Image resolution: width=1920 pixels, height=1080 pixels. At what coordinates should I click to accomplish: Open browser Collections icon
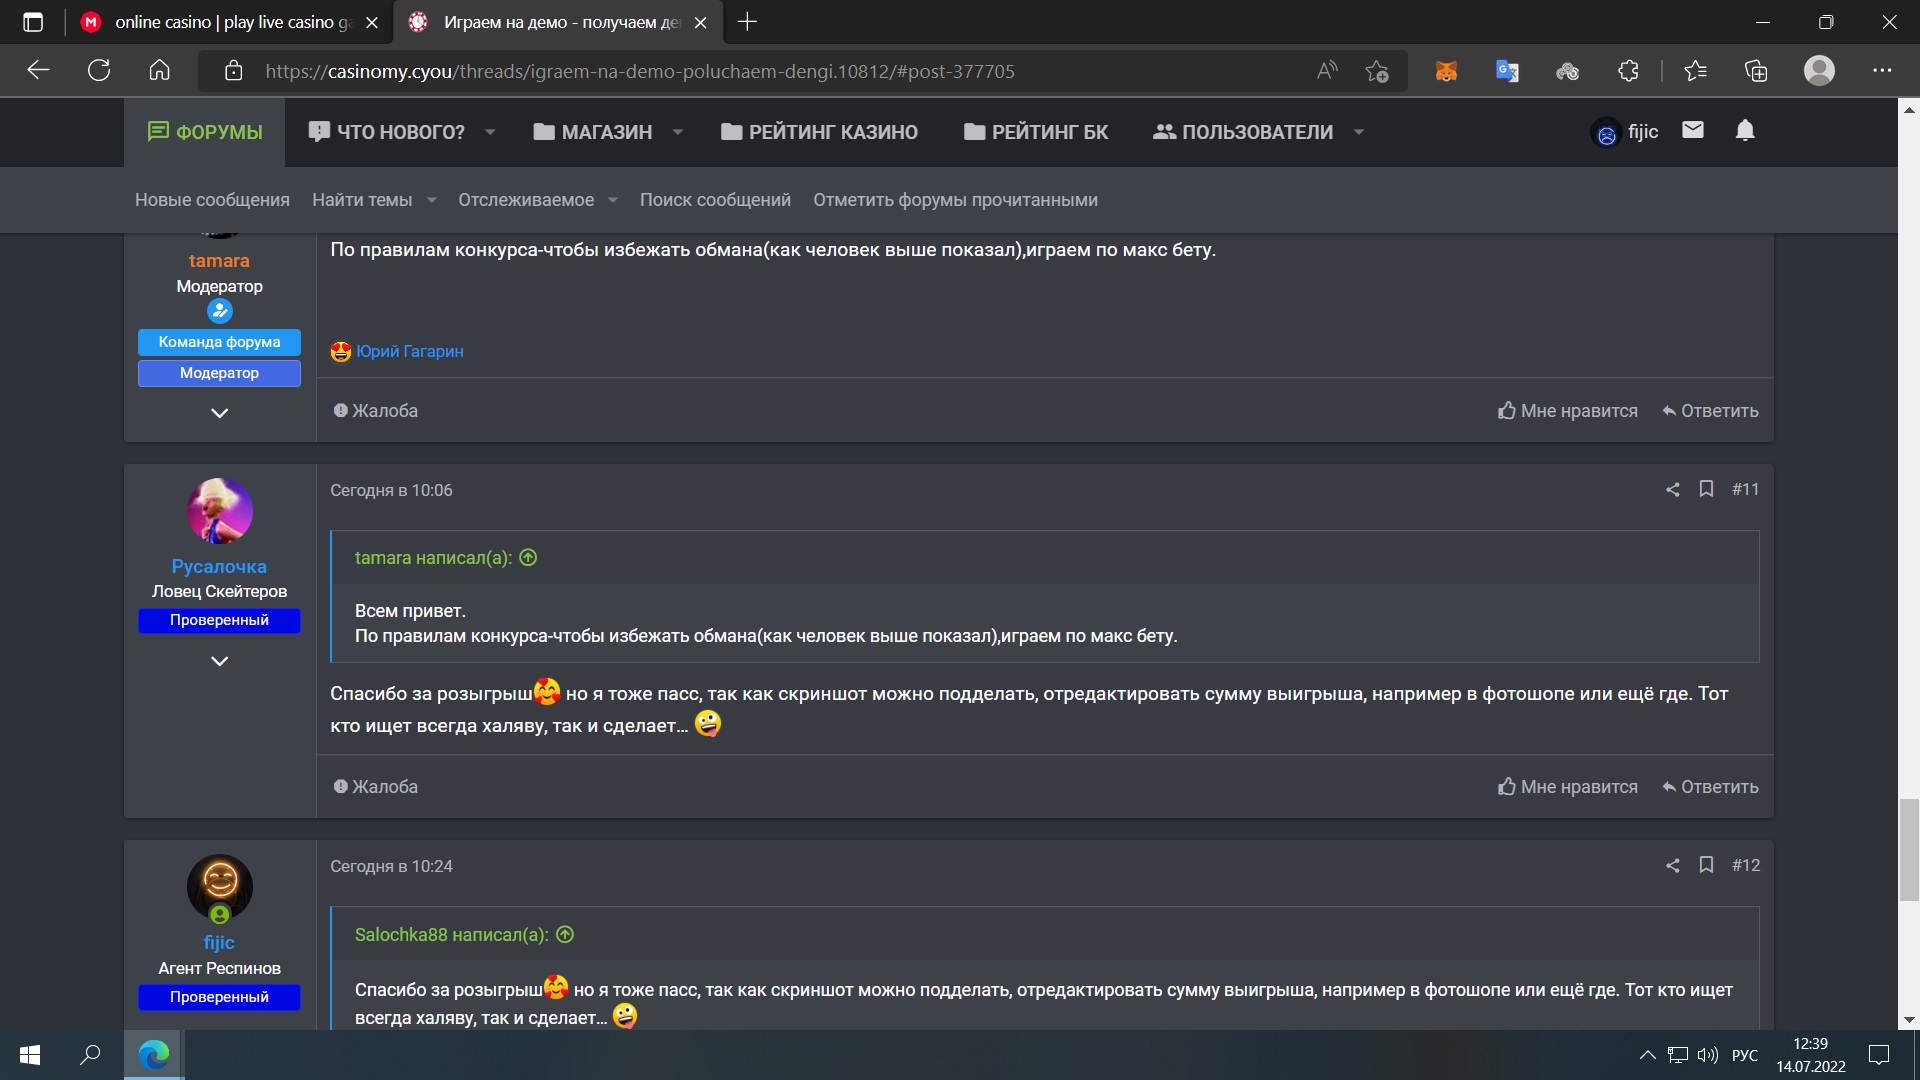[x=1756, y=71]
